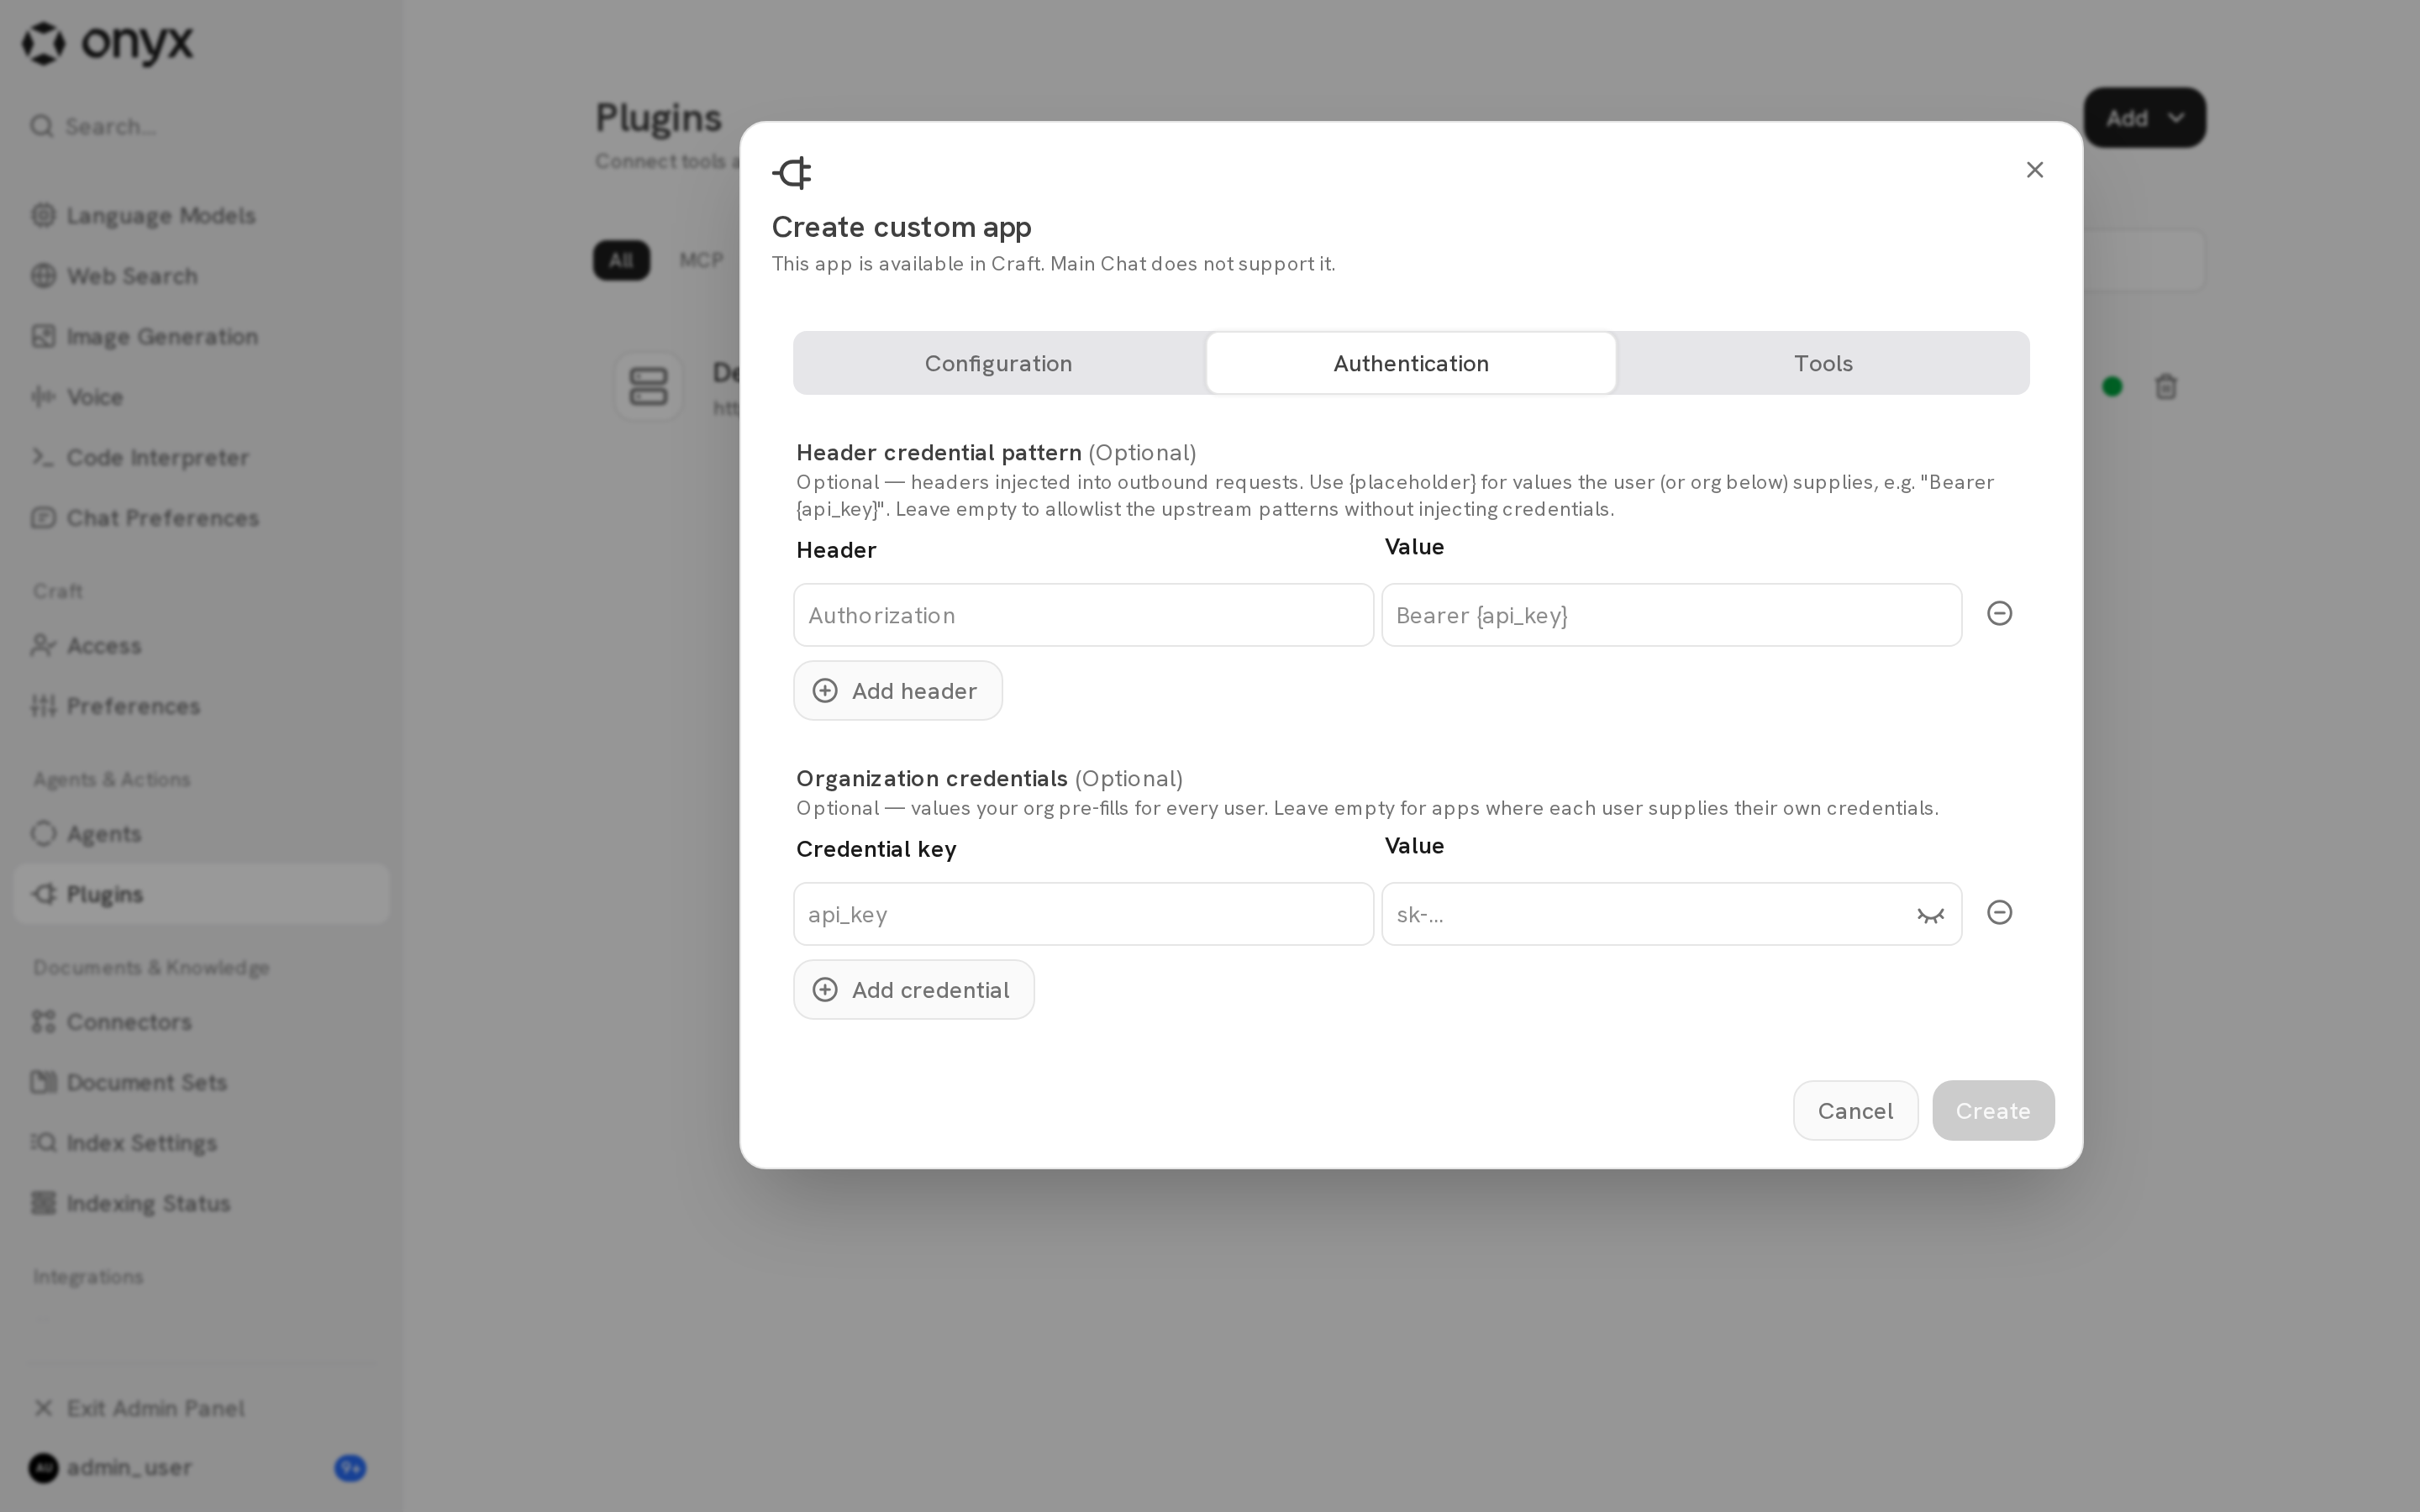Open Image Generation settings

tap(200, 337)
